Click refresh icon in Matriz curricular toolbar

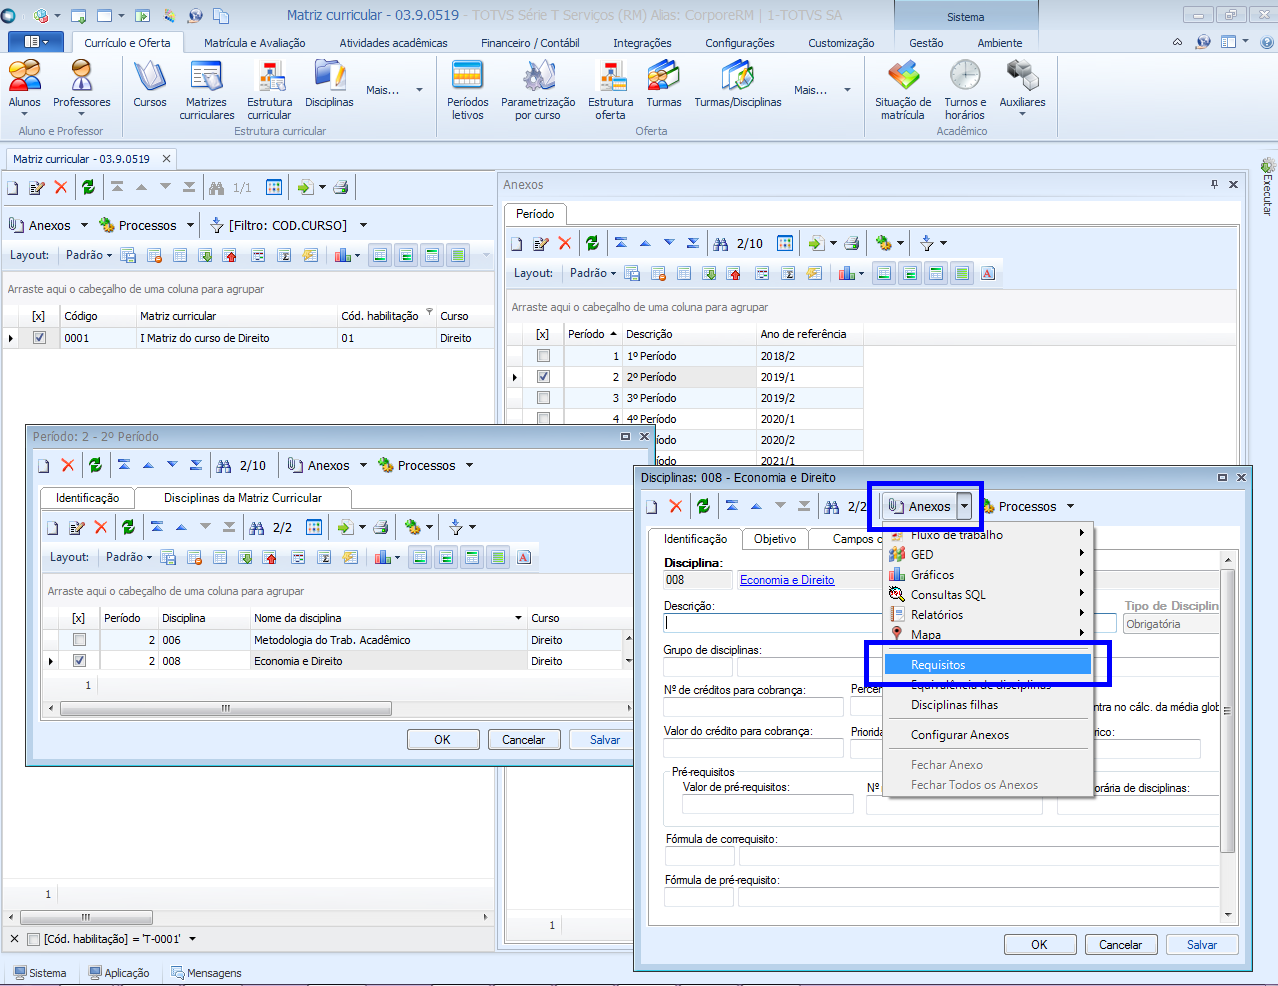88,187
